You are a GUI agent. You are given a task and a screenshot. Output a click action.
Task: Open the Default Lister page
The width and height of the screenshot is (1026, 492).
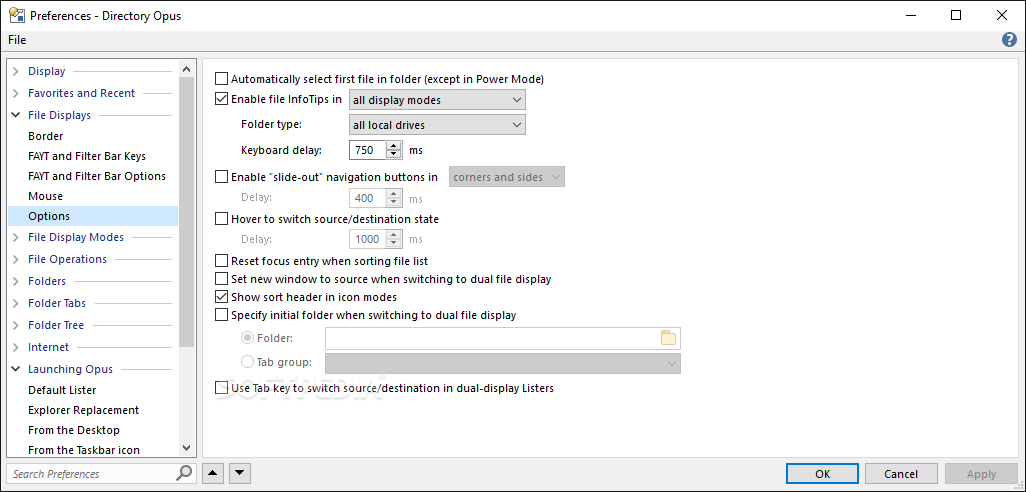(62, 390)
